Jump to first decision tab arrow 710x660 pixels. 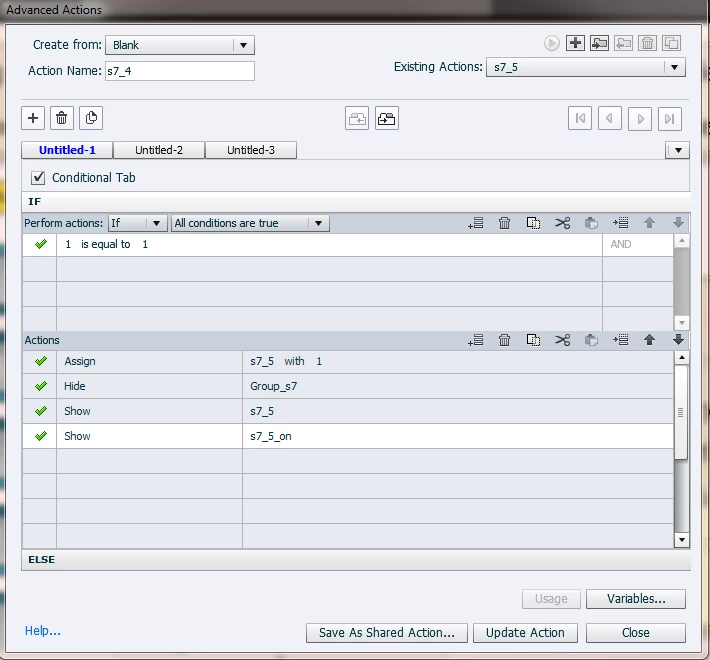[580, 119]
